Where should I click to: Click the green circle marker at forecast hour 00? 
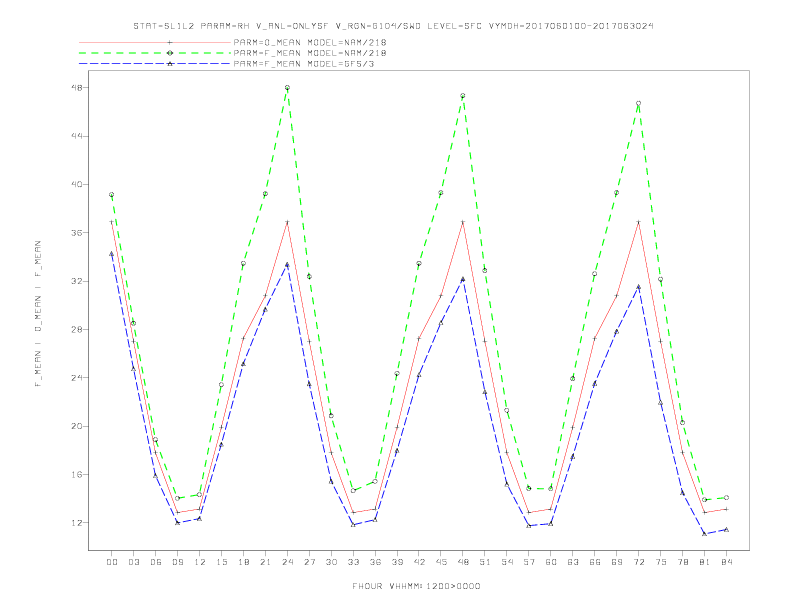coord(112,194)
